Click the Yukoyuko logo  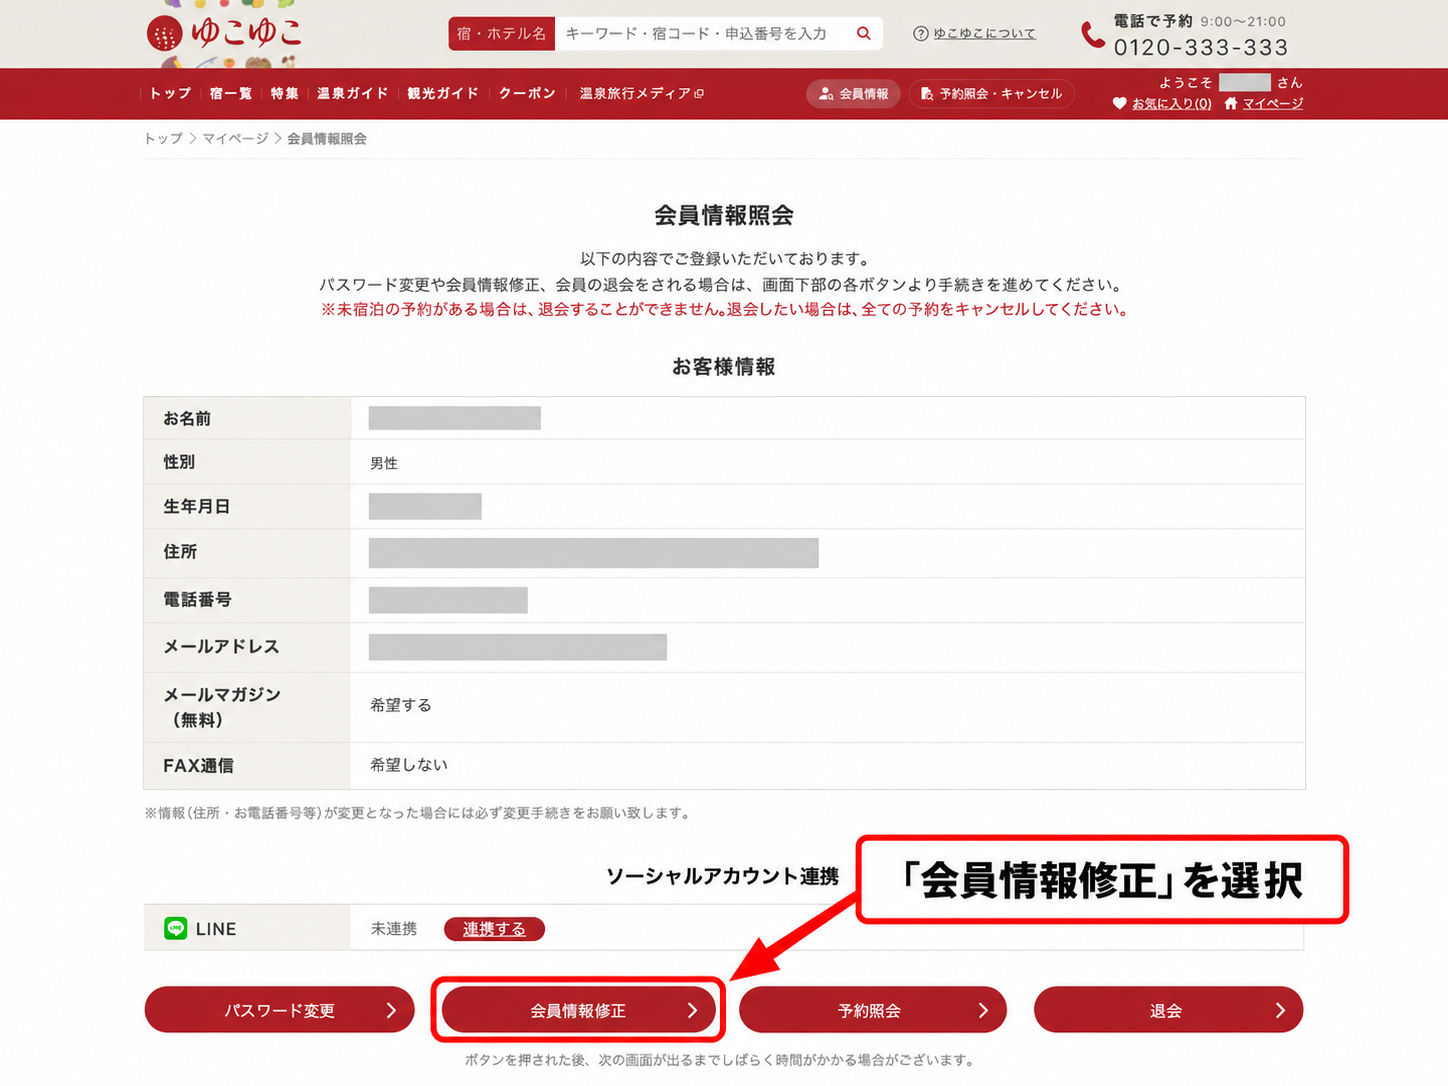[x=224, y=33]
